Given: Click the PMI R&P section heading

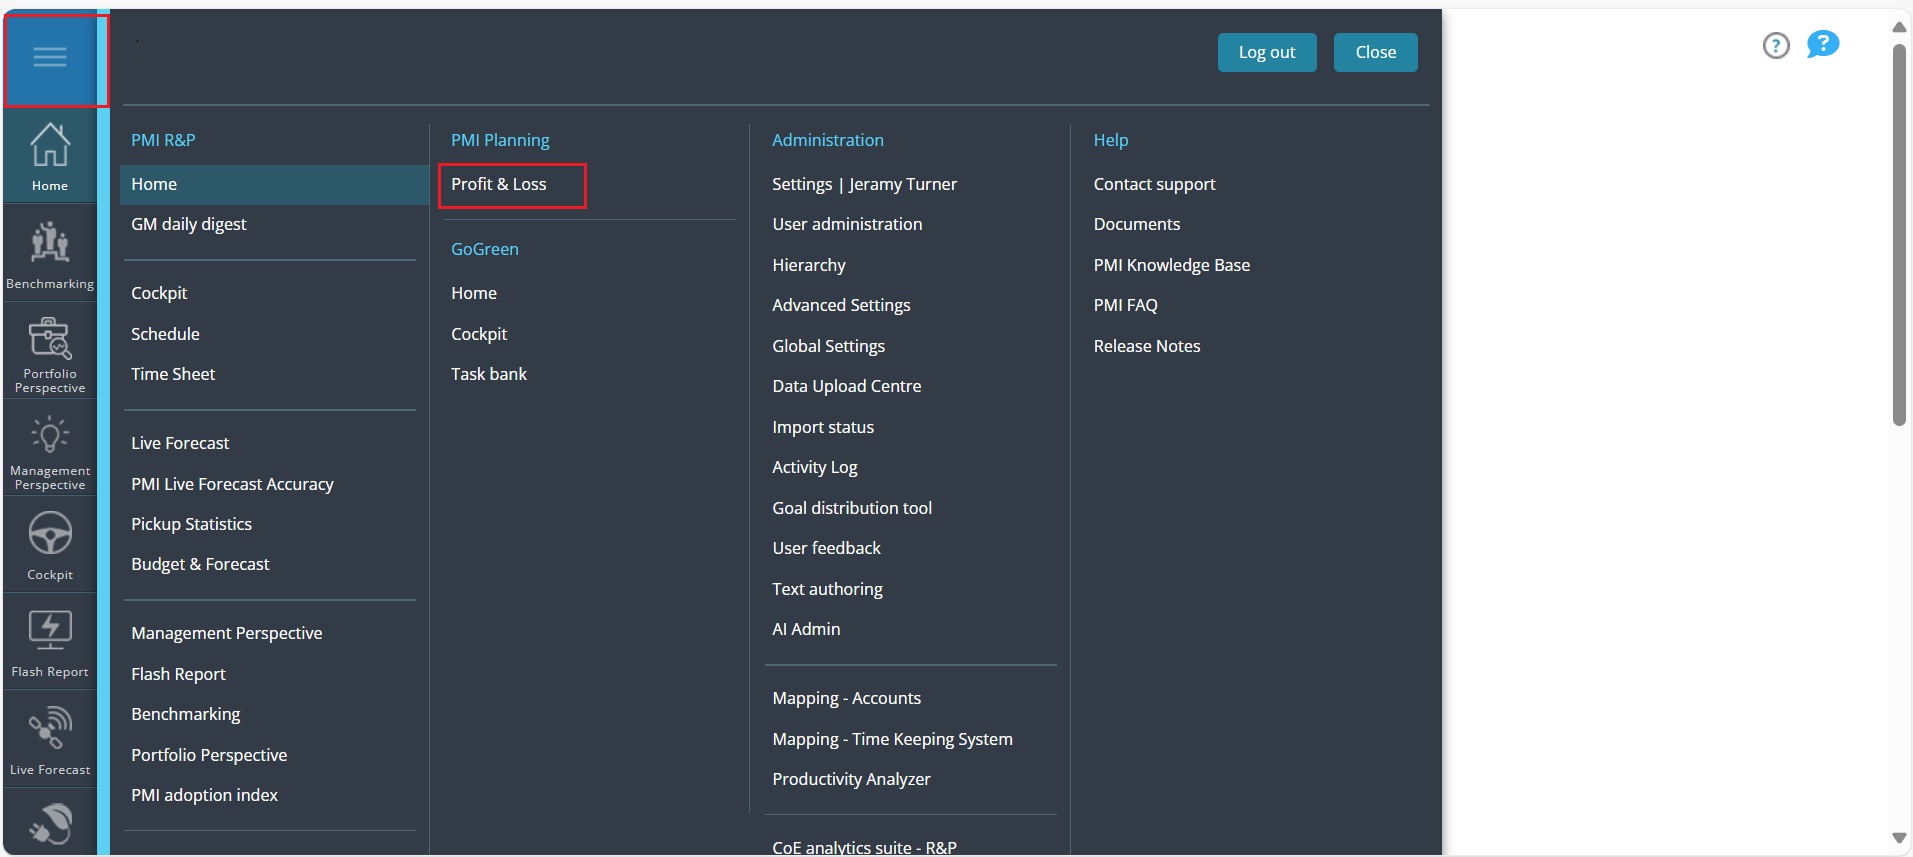Looking at the screenshot, I should click(163, 140).
